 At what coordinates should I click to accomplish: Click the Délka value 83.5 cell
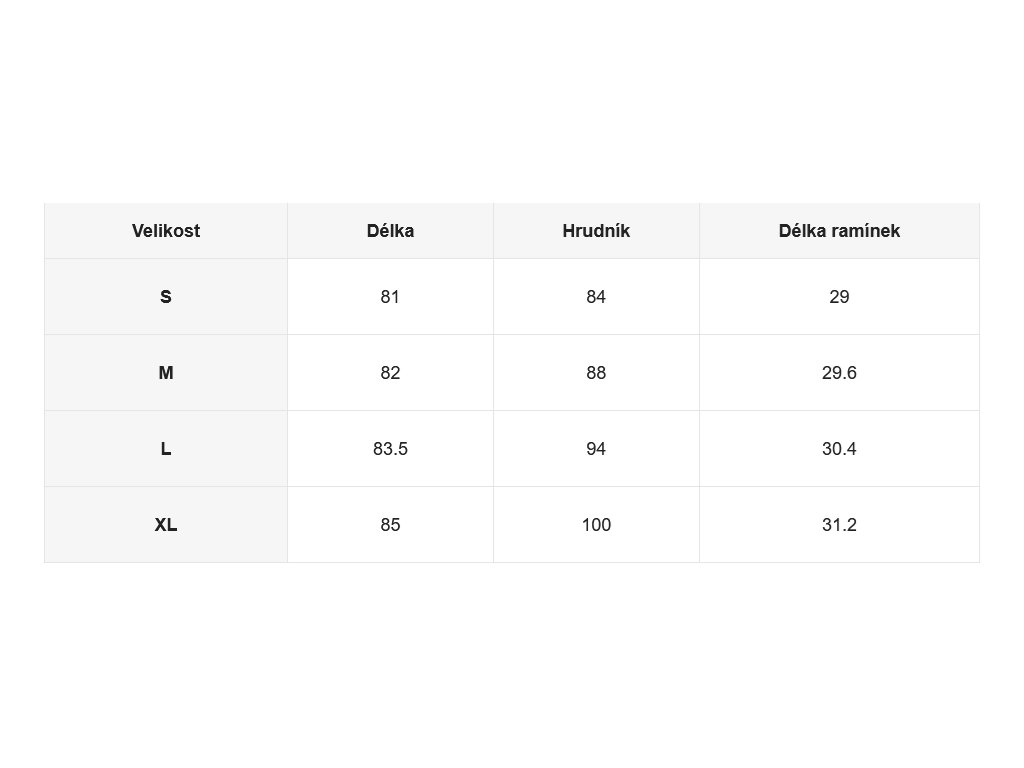coord(391,449)
